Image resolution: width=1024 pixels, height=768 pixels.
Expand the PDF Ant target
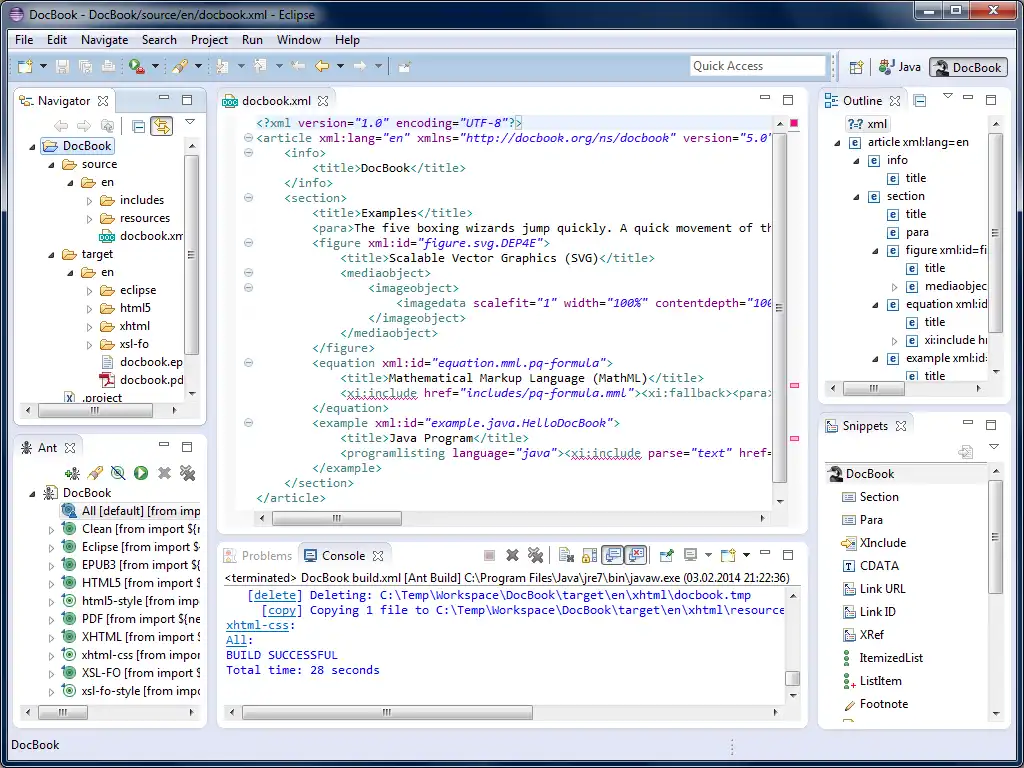click(x=52, y=619)
